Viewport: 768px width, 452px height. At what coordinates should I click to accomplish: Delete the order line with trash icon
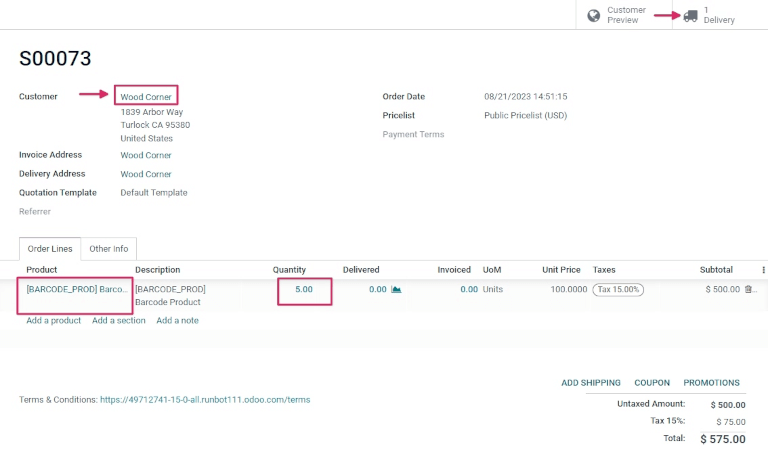749,290
